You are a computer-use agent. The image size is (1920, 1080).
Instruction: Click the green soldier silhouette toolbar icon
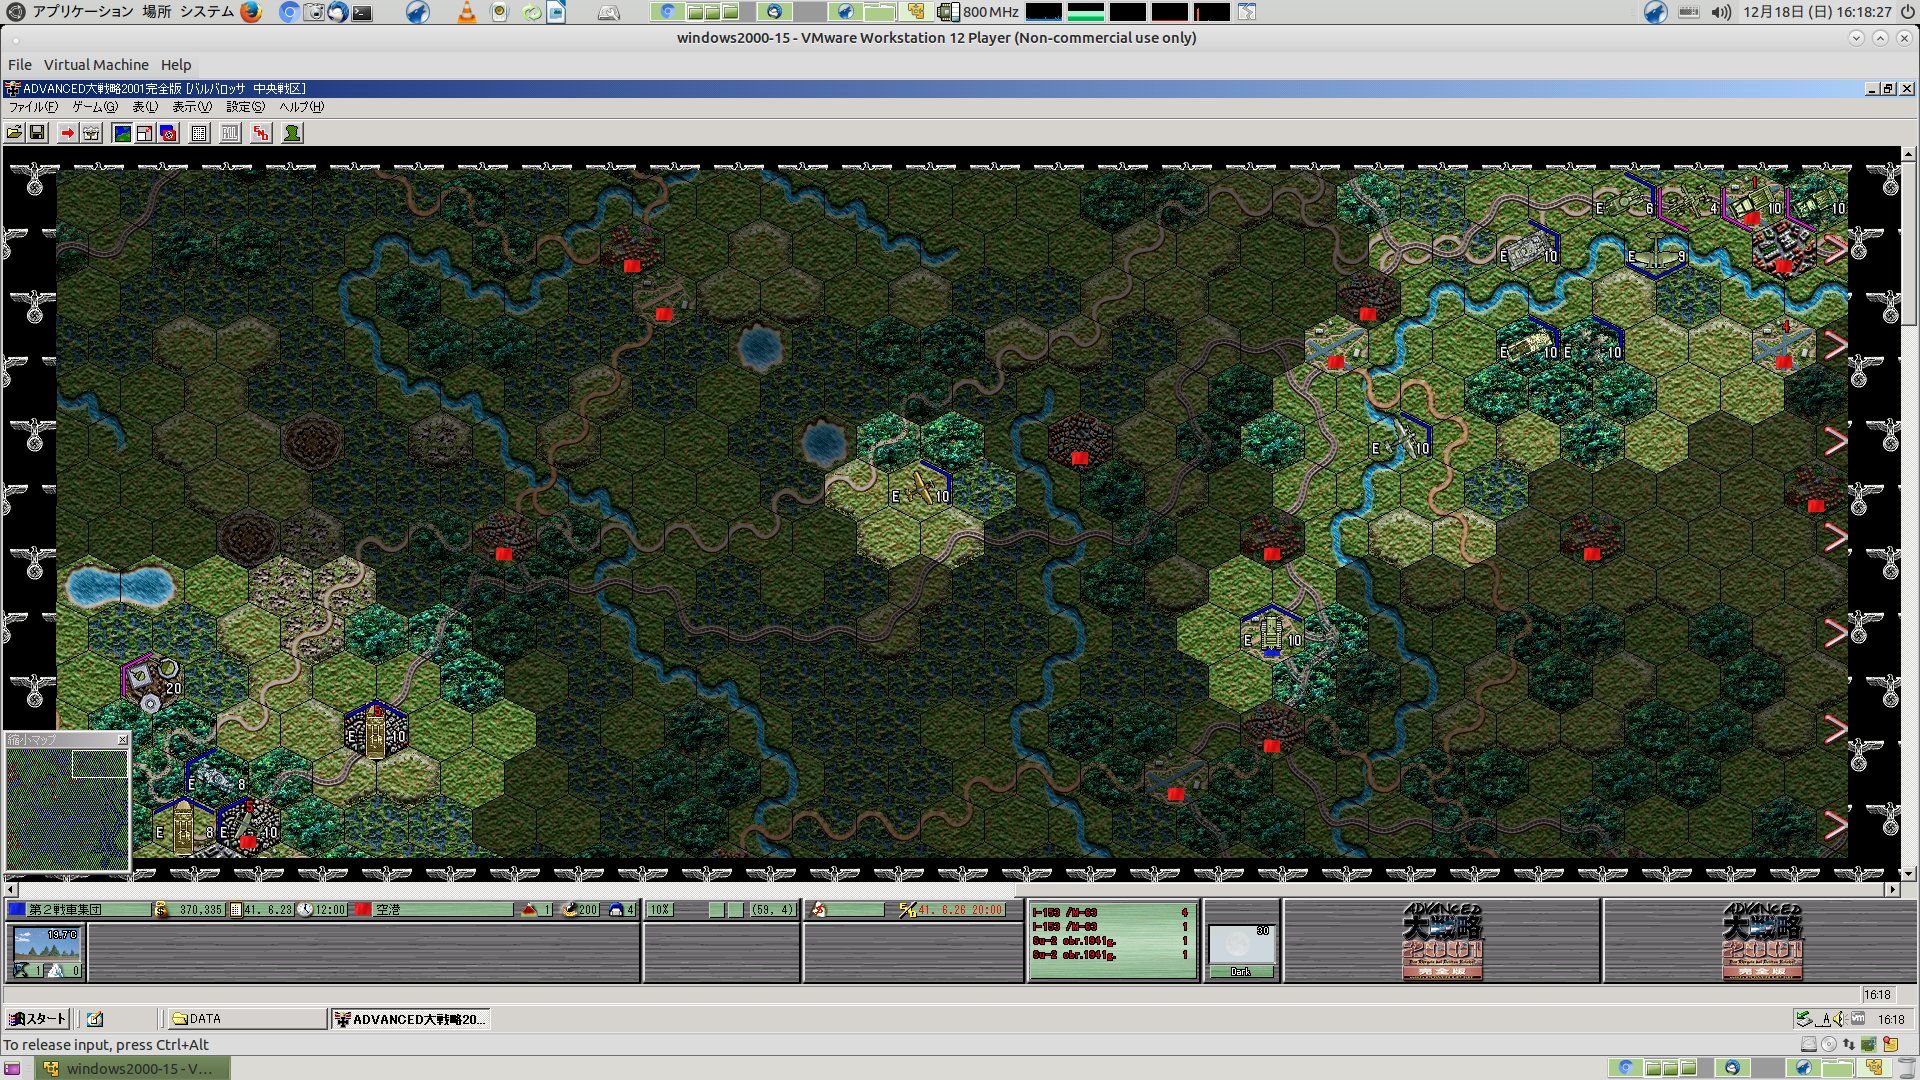coord(292,133)
